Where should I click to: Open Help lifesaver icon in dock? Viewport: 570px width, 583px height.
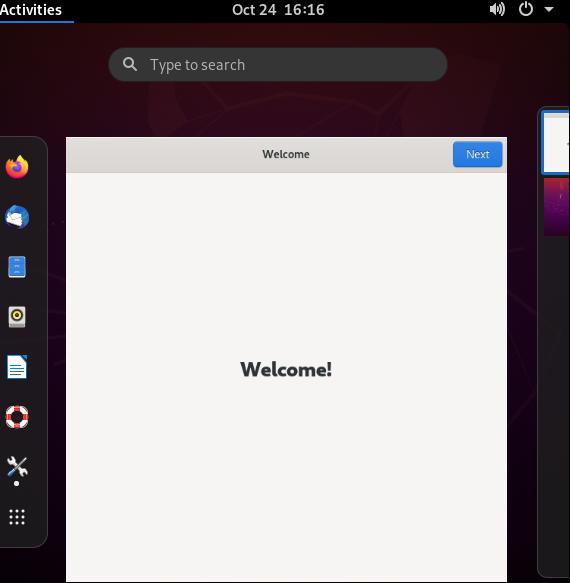point(17,417)
